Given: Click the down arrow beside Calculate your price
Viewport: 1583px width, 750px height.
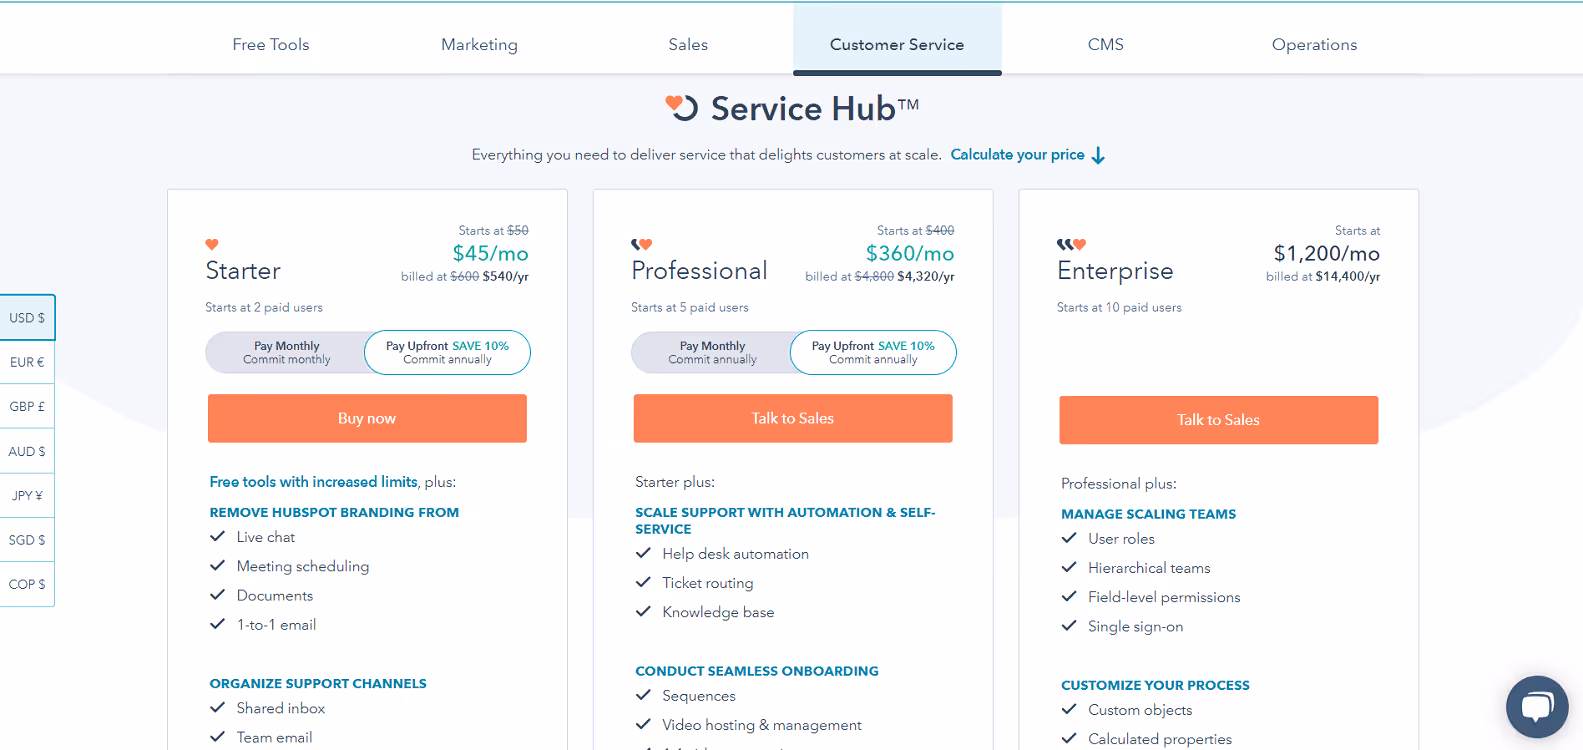Looking at the screenshot, I should tap(1098, 155).
